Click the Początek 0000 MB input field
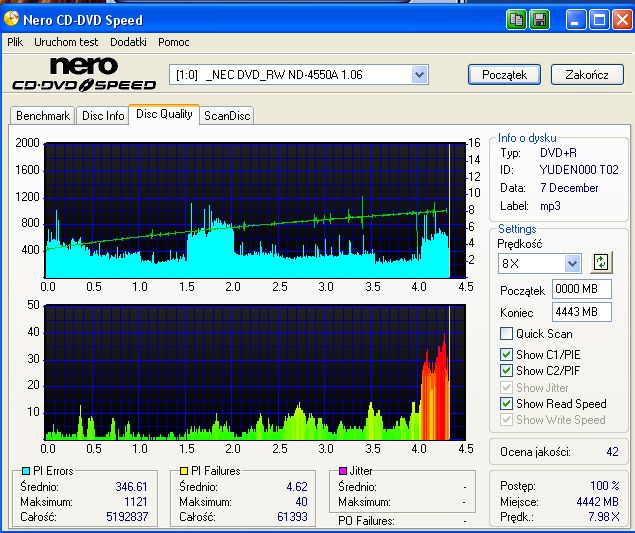The height and width of the screenshot is (533, 635). 582,289
